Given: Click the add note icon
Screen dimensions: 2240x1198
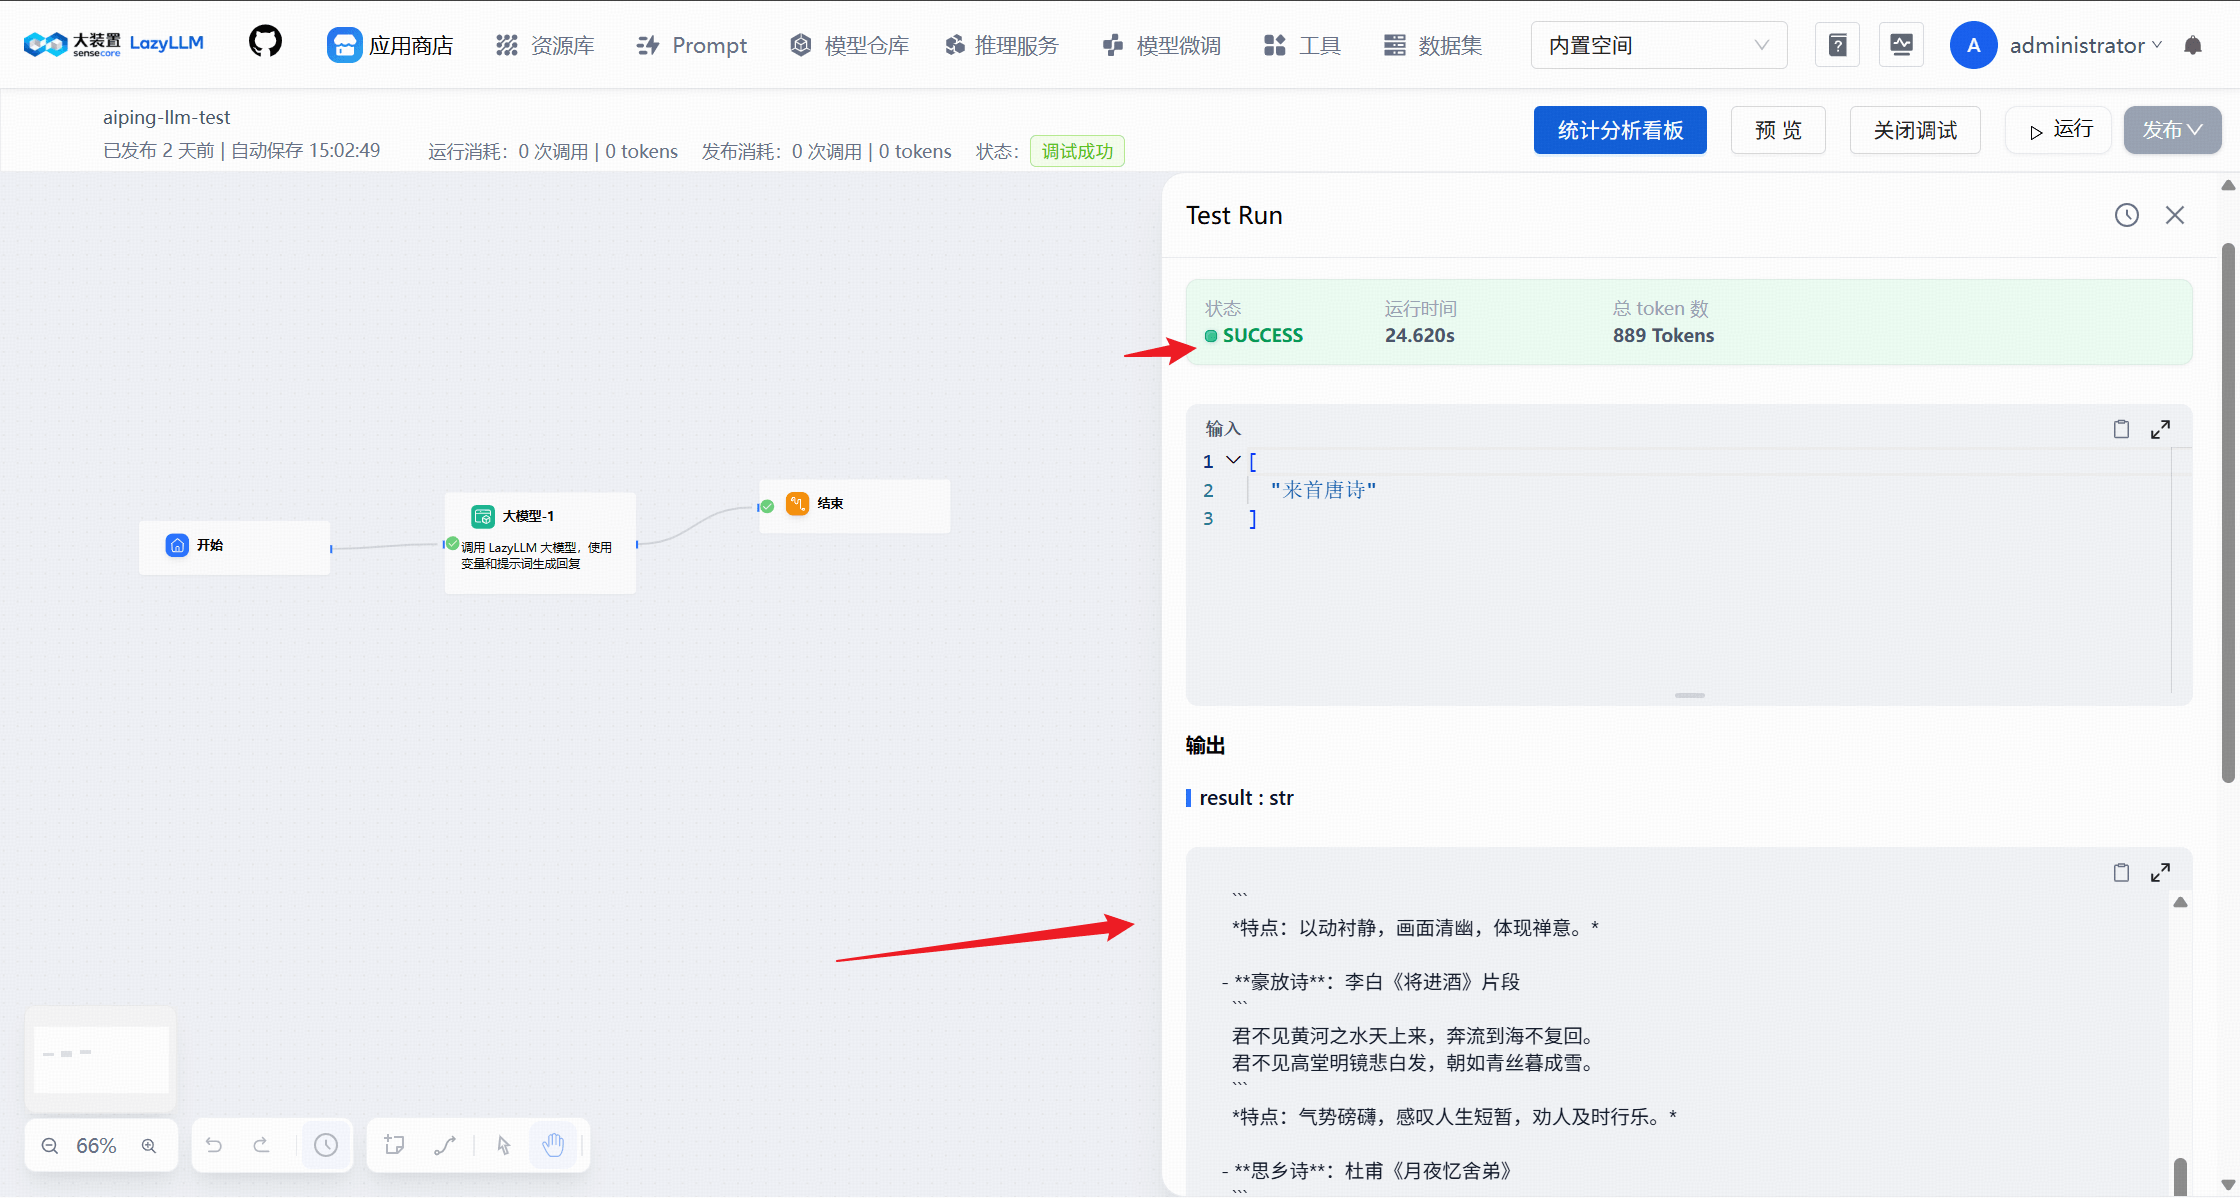Looking at the screenshot, I should pyautogui.click(x=394, y=1145).
